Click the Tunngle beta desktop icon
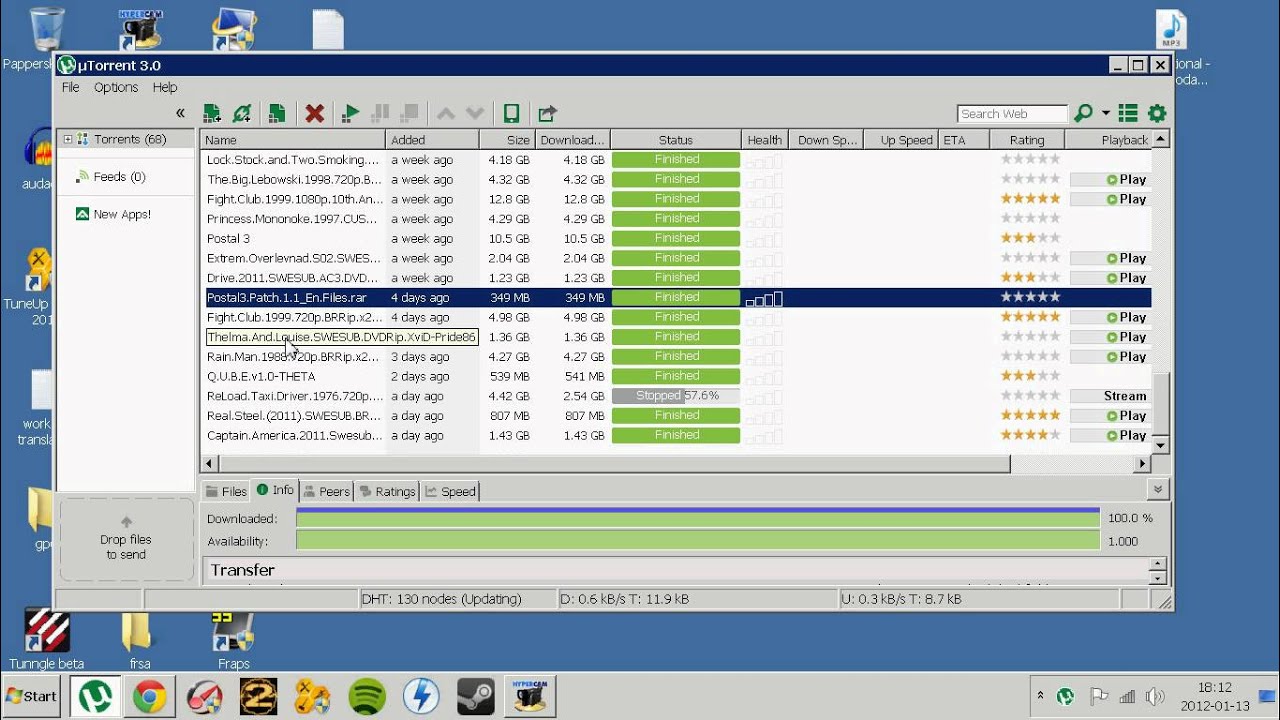1280x720 pixels. tap(46, 640)
